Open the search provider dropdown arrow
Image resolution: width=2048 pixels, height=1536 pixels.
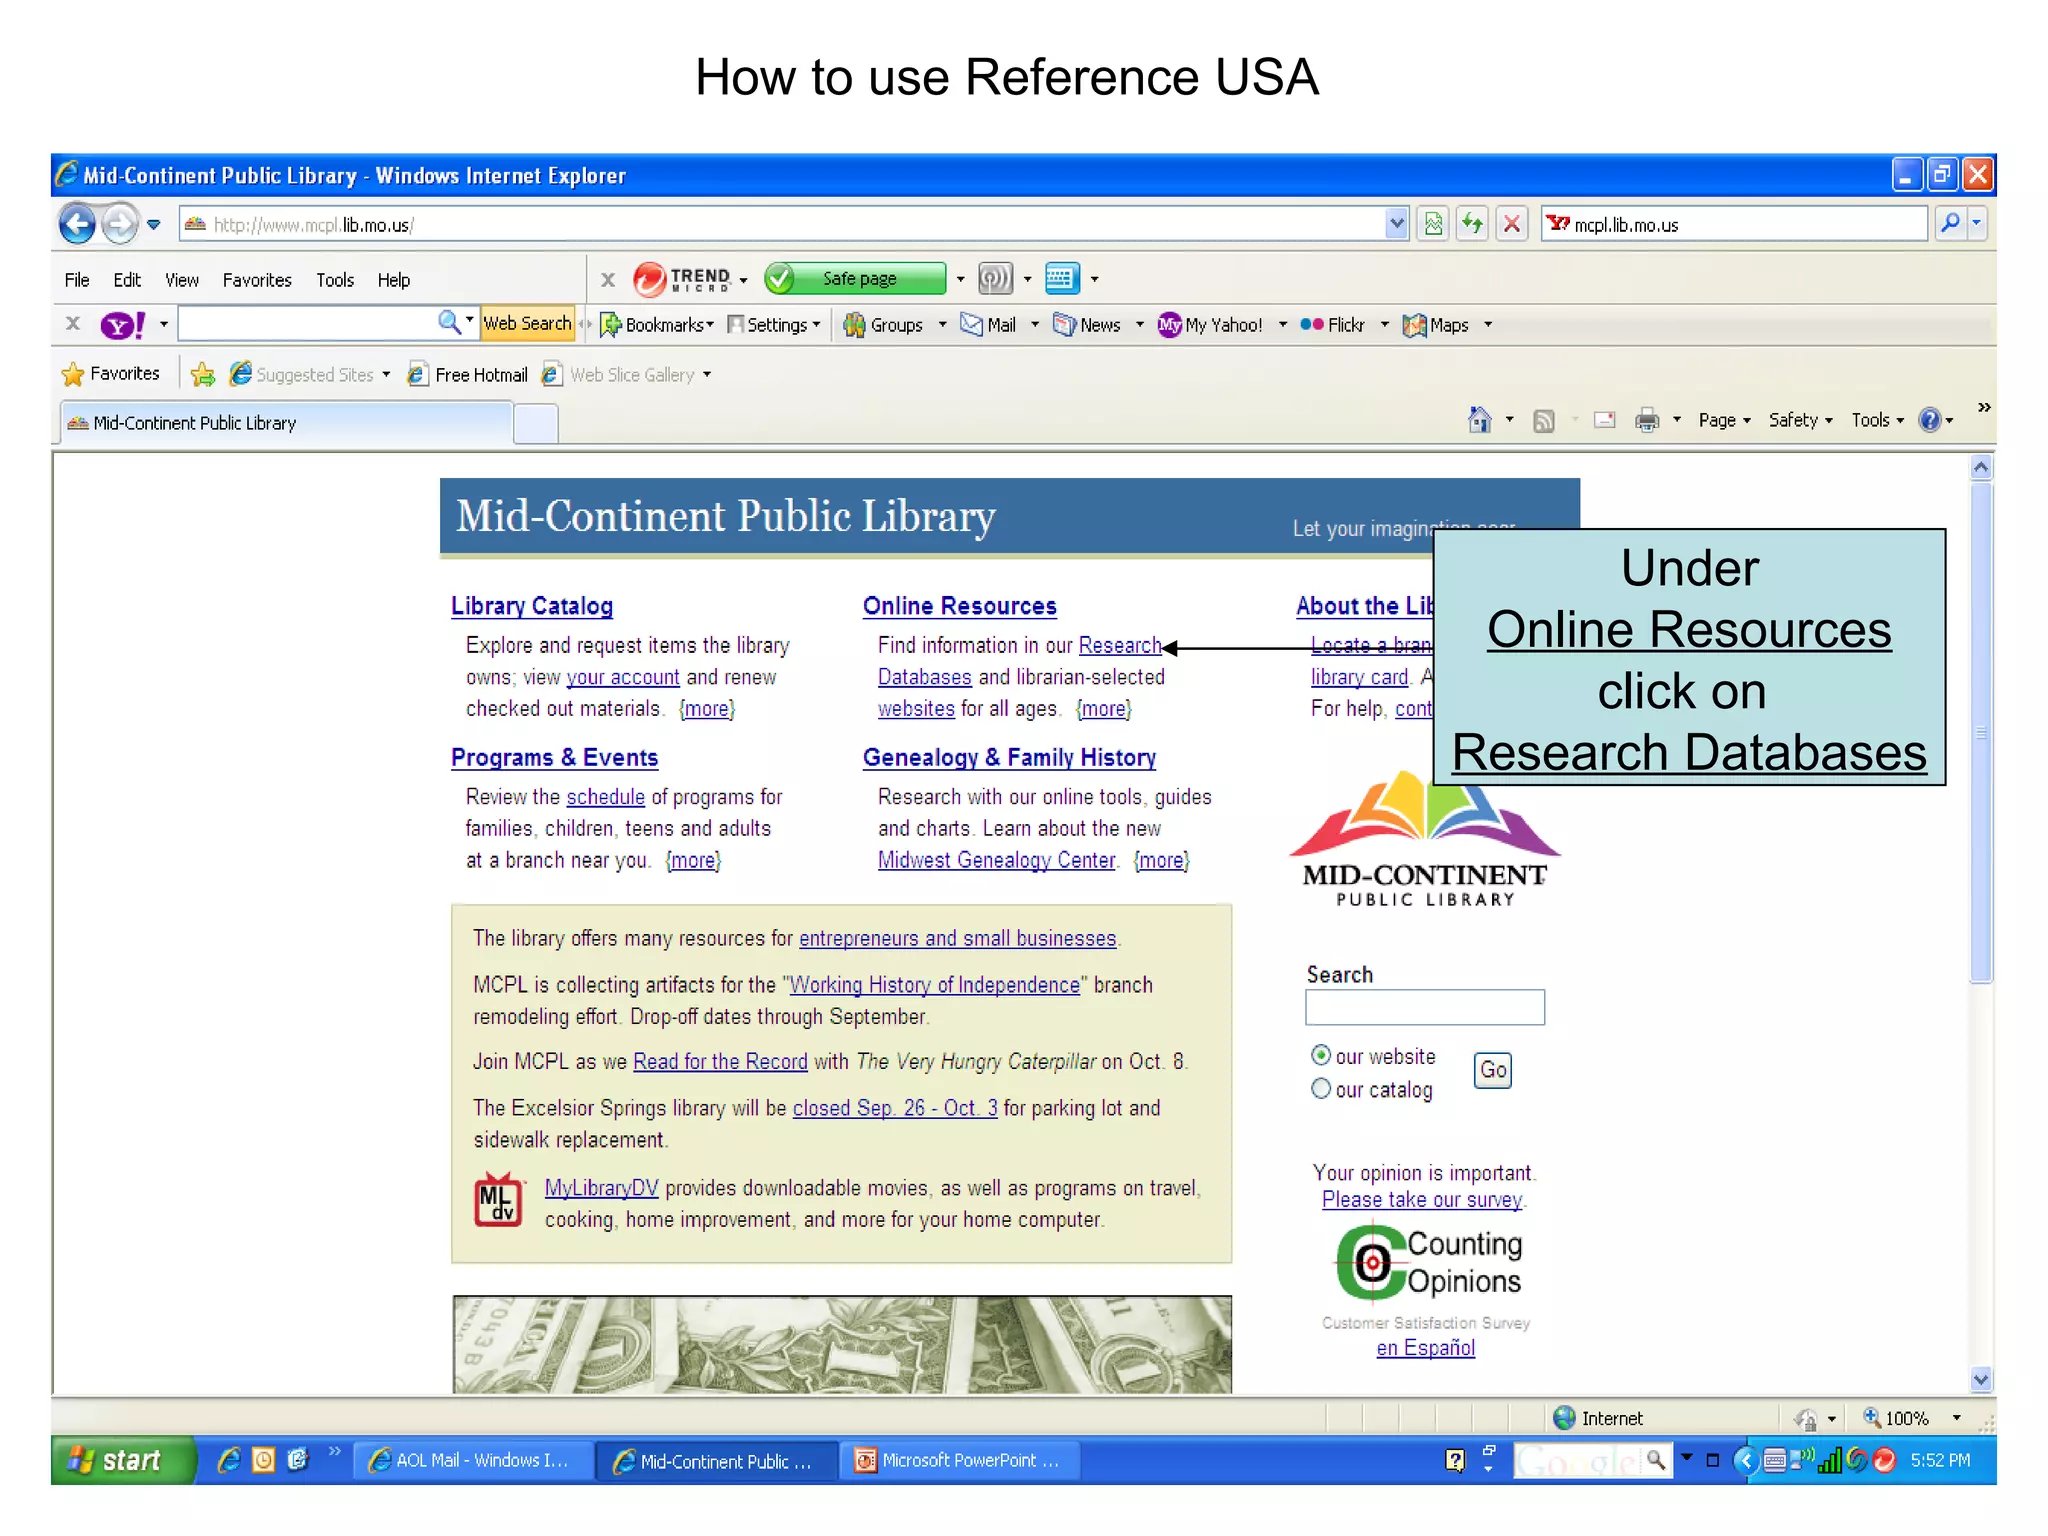1977,223
